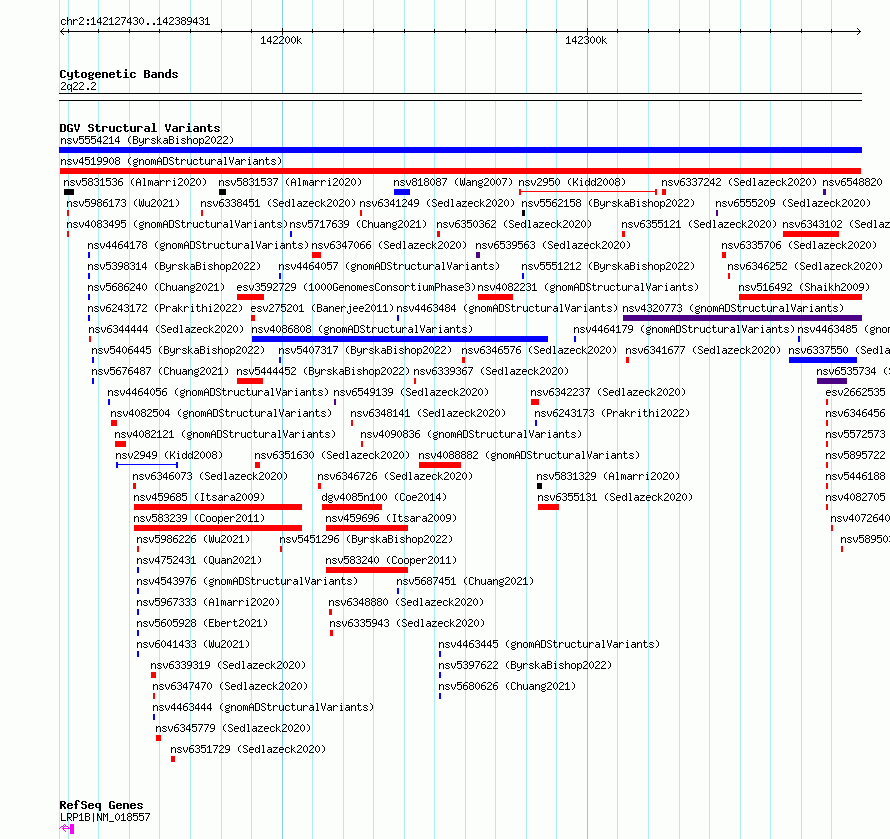The width and height of the screenshot is (890, 839).
Task: Click the black nsv5831329 (Almarri2020) block
Action: 539,486
